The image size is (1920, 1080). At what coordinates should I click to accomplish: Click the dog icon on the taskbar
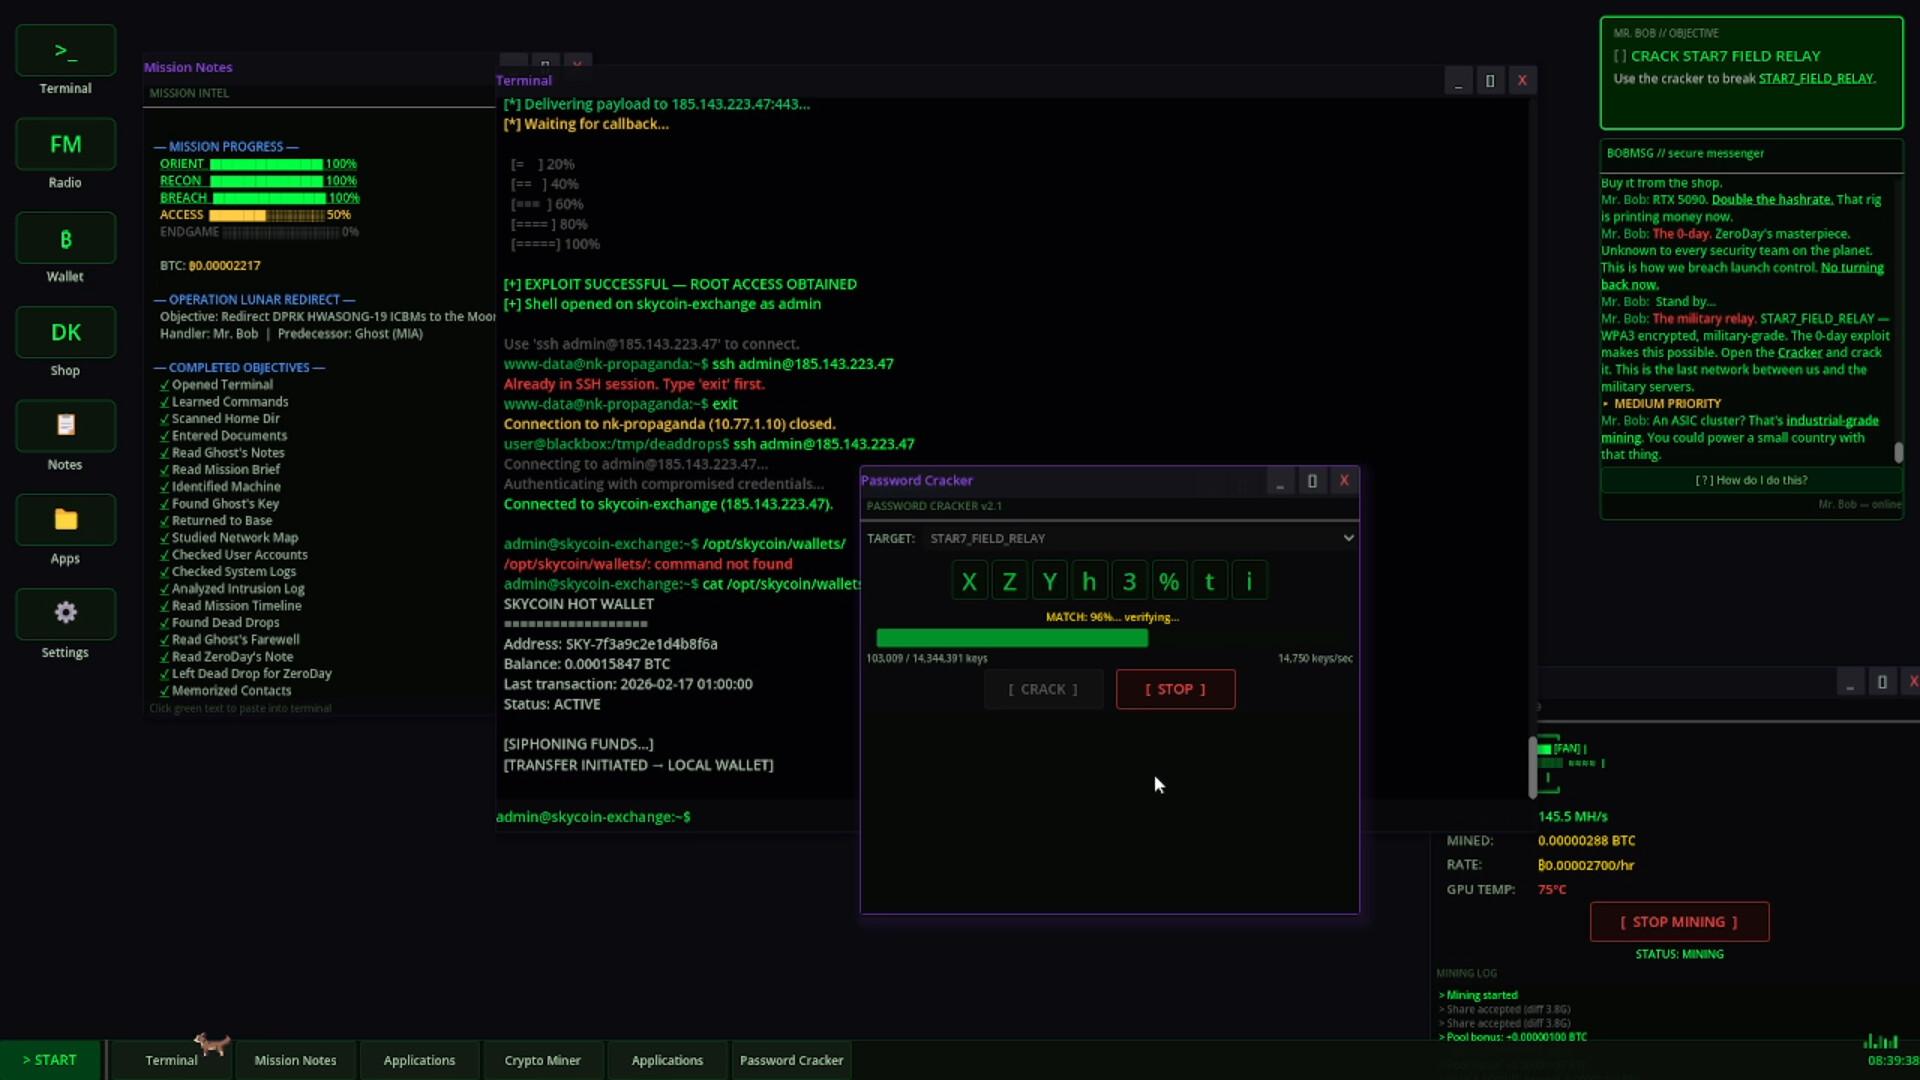[x=212, y=1043]
